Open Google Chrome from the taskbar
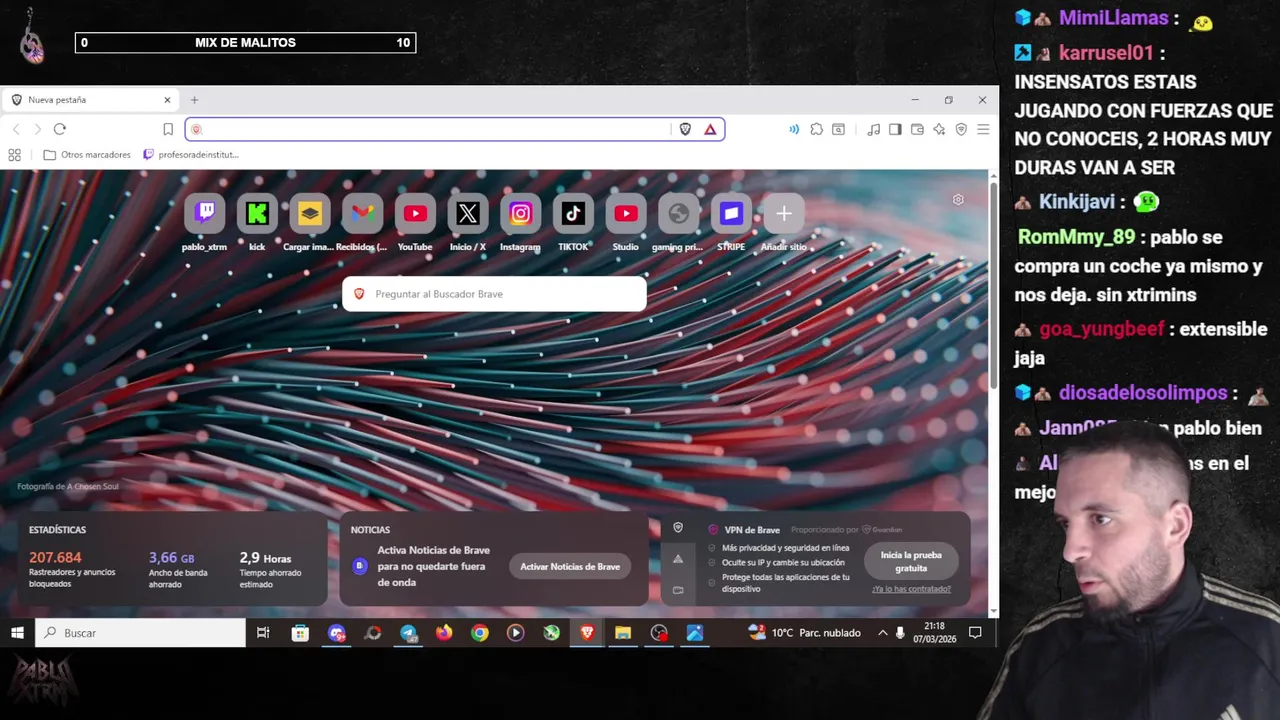The height and width of the screenshot is (720, 1280). pos(480,633)
